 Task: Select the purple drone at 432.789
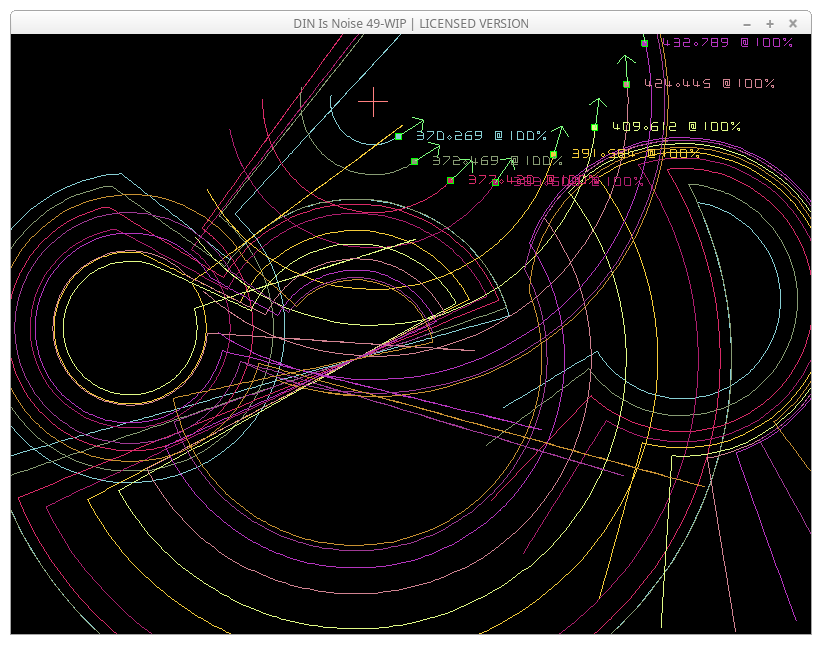coord(645,43)
